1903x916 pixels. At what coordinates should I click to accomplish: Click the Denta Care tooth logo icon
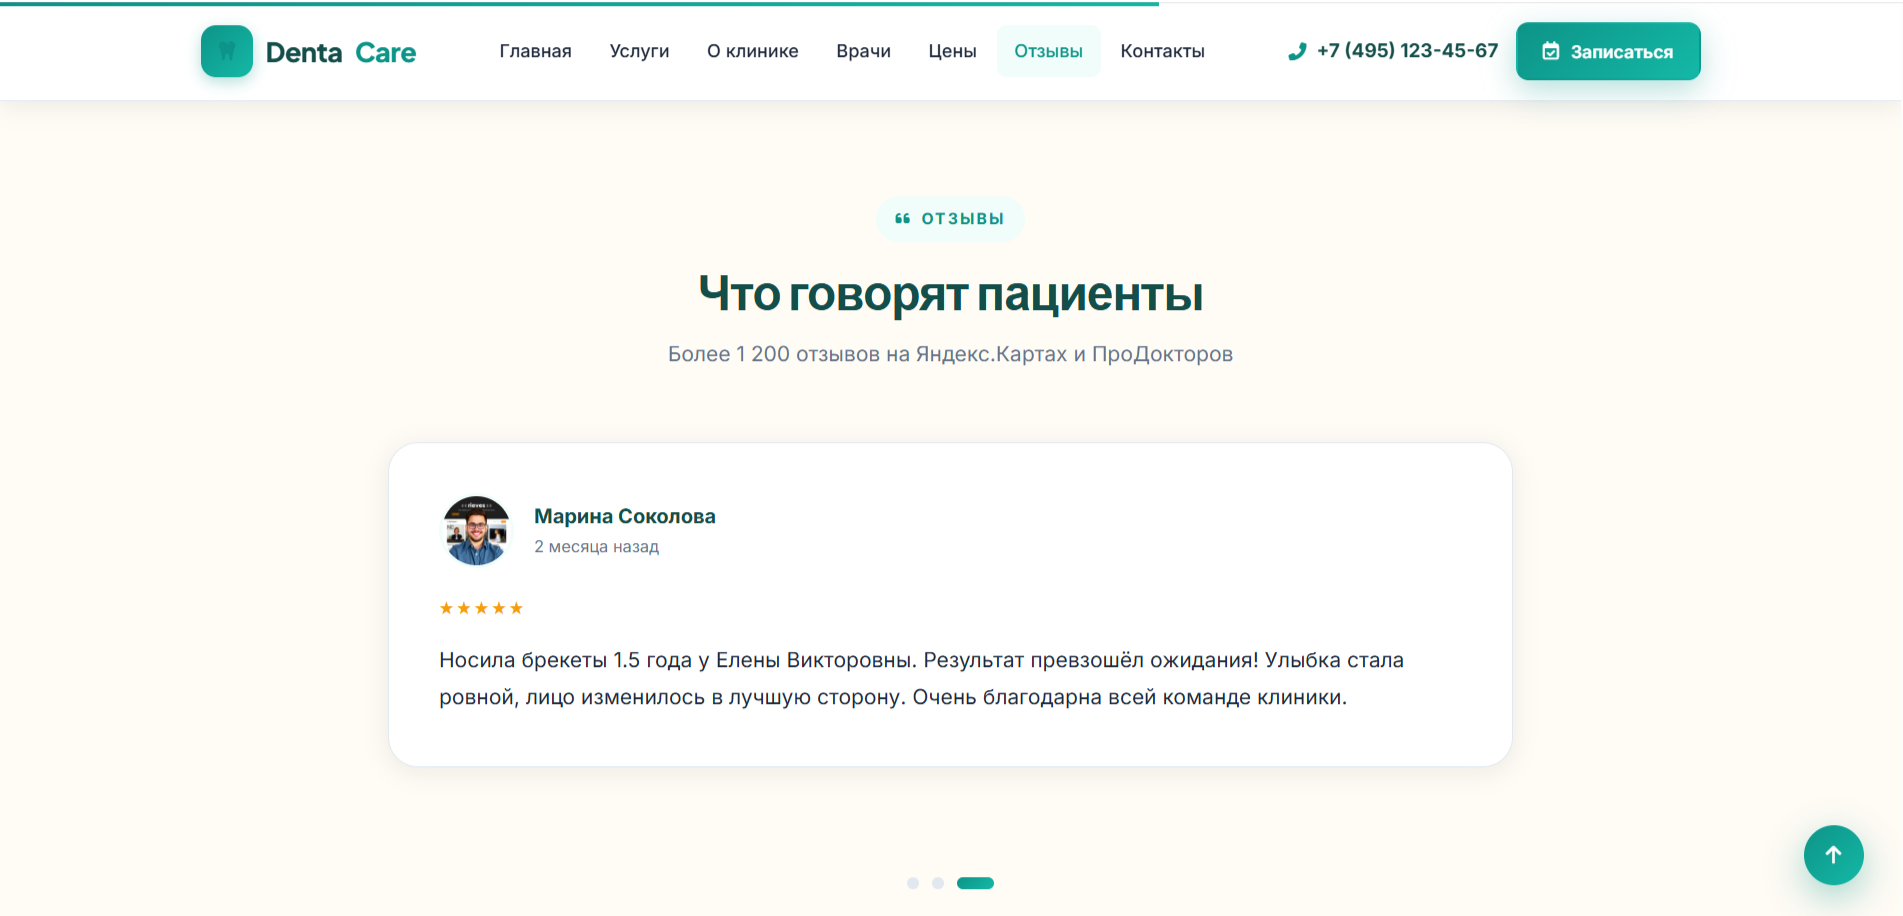(227, 51)
